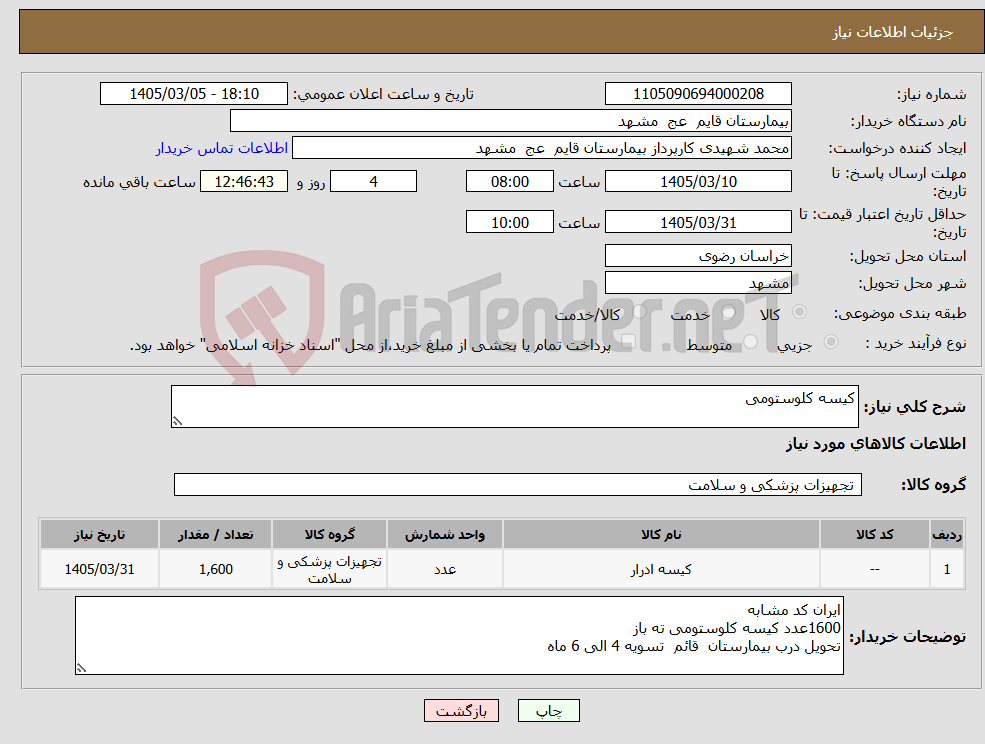The height and width of the screenshot is (744, 985).
Task: Click the goods group field تجهیزات پزشکی و سلامت
Action: [518, 484]
